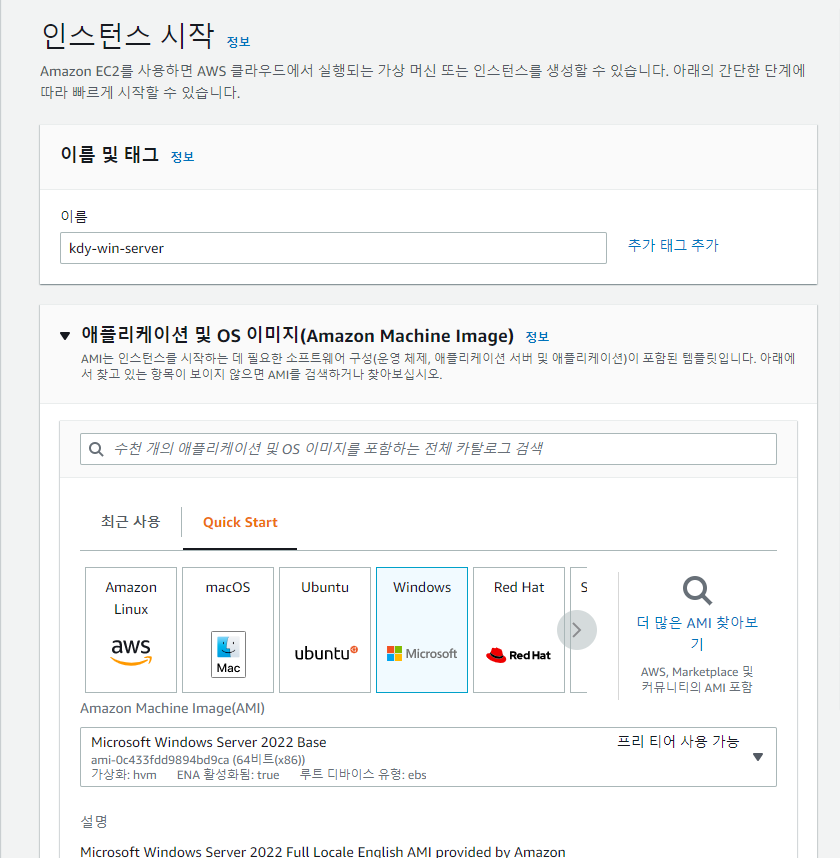840x858 pixels.
Task: Click the search icon in catalog search
Action: [x=96, y=449]
